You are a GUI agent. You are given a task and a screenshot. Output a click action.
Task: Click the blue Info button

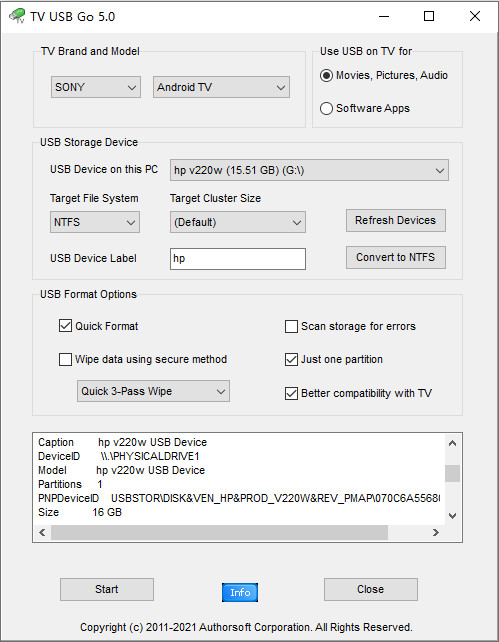[x=240, y=592]
